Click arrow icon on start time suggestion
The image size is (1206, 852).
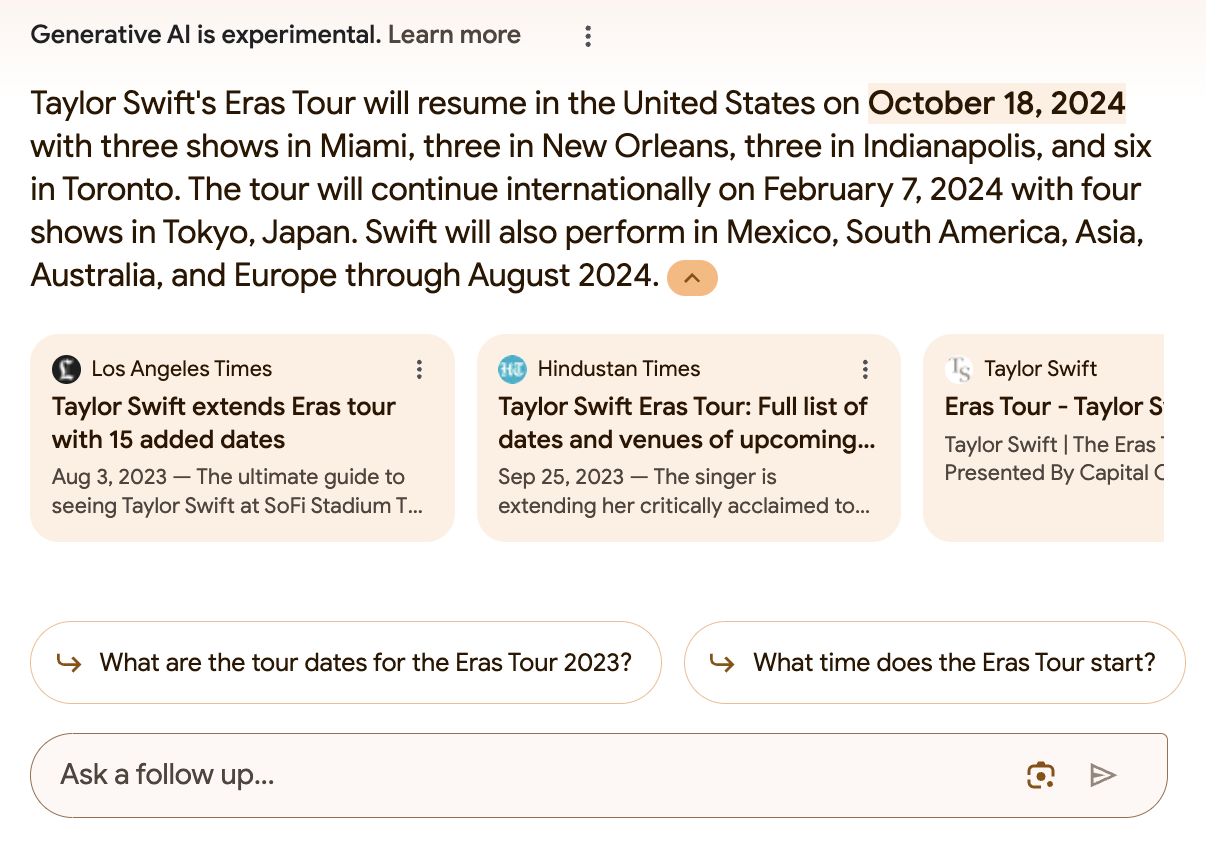(722, 662)
